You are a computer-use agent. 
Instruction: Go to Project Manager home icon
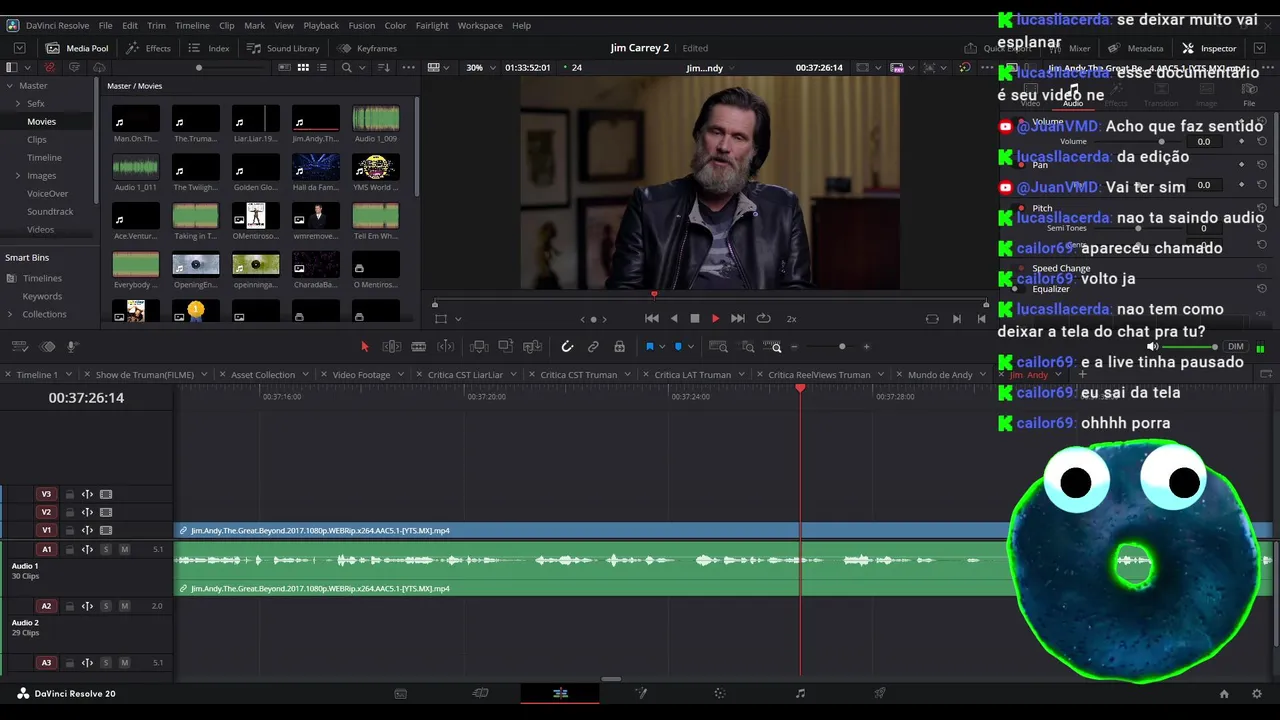click(x=1224, y=693)
